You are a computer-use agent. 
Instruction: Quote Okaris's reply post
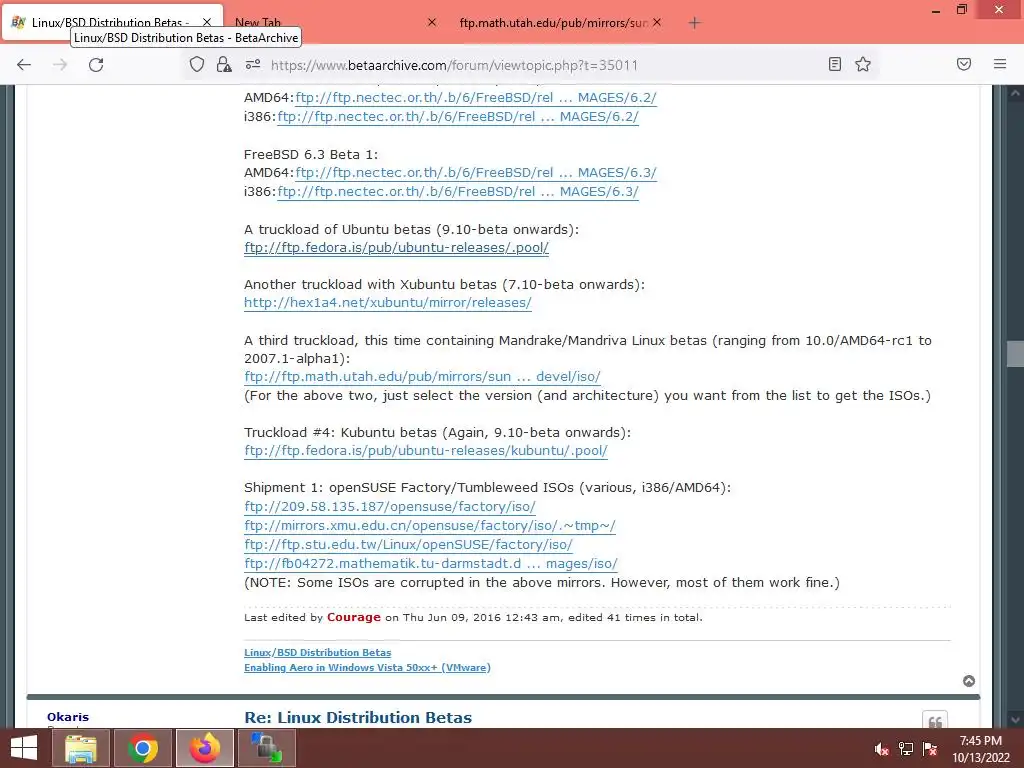935,721
